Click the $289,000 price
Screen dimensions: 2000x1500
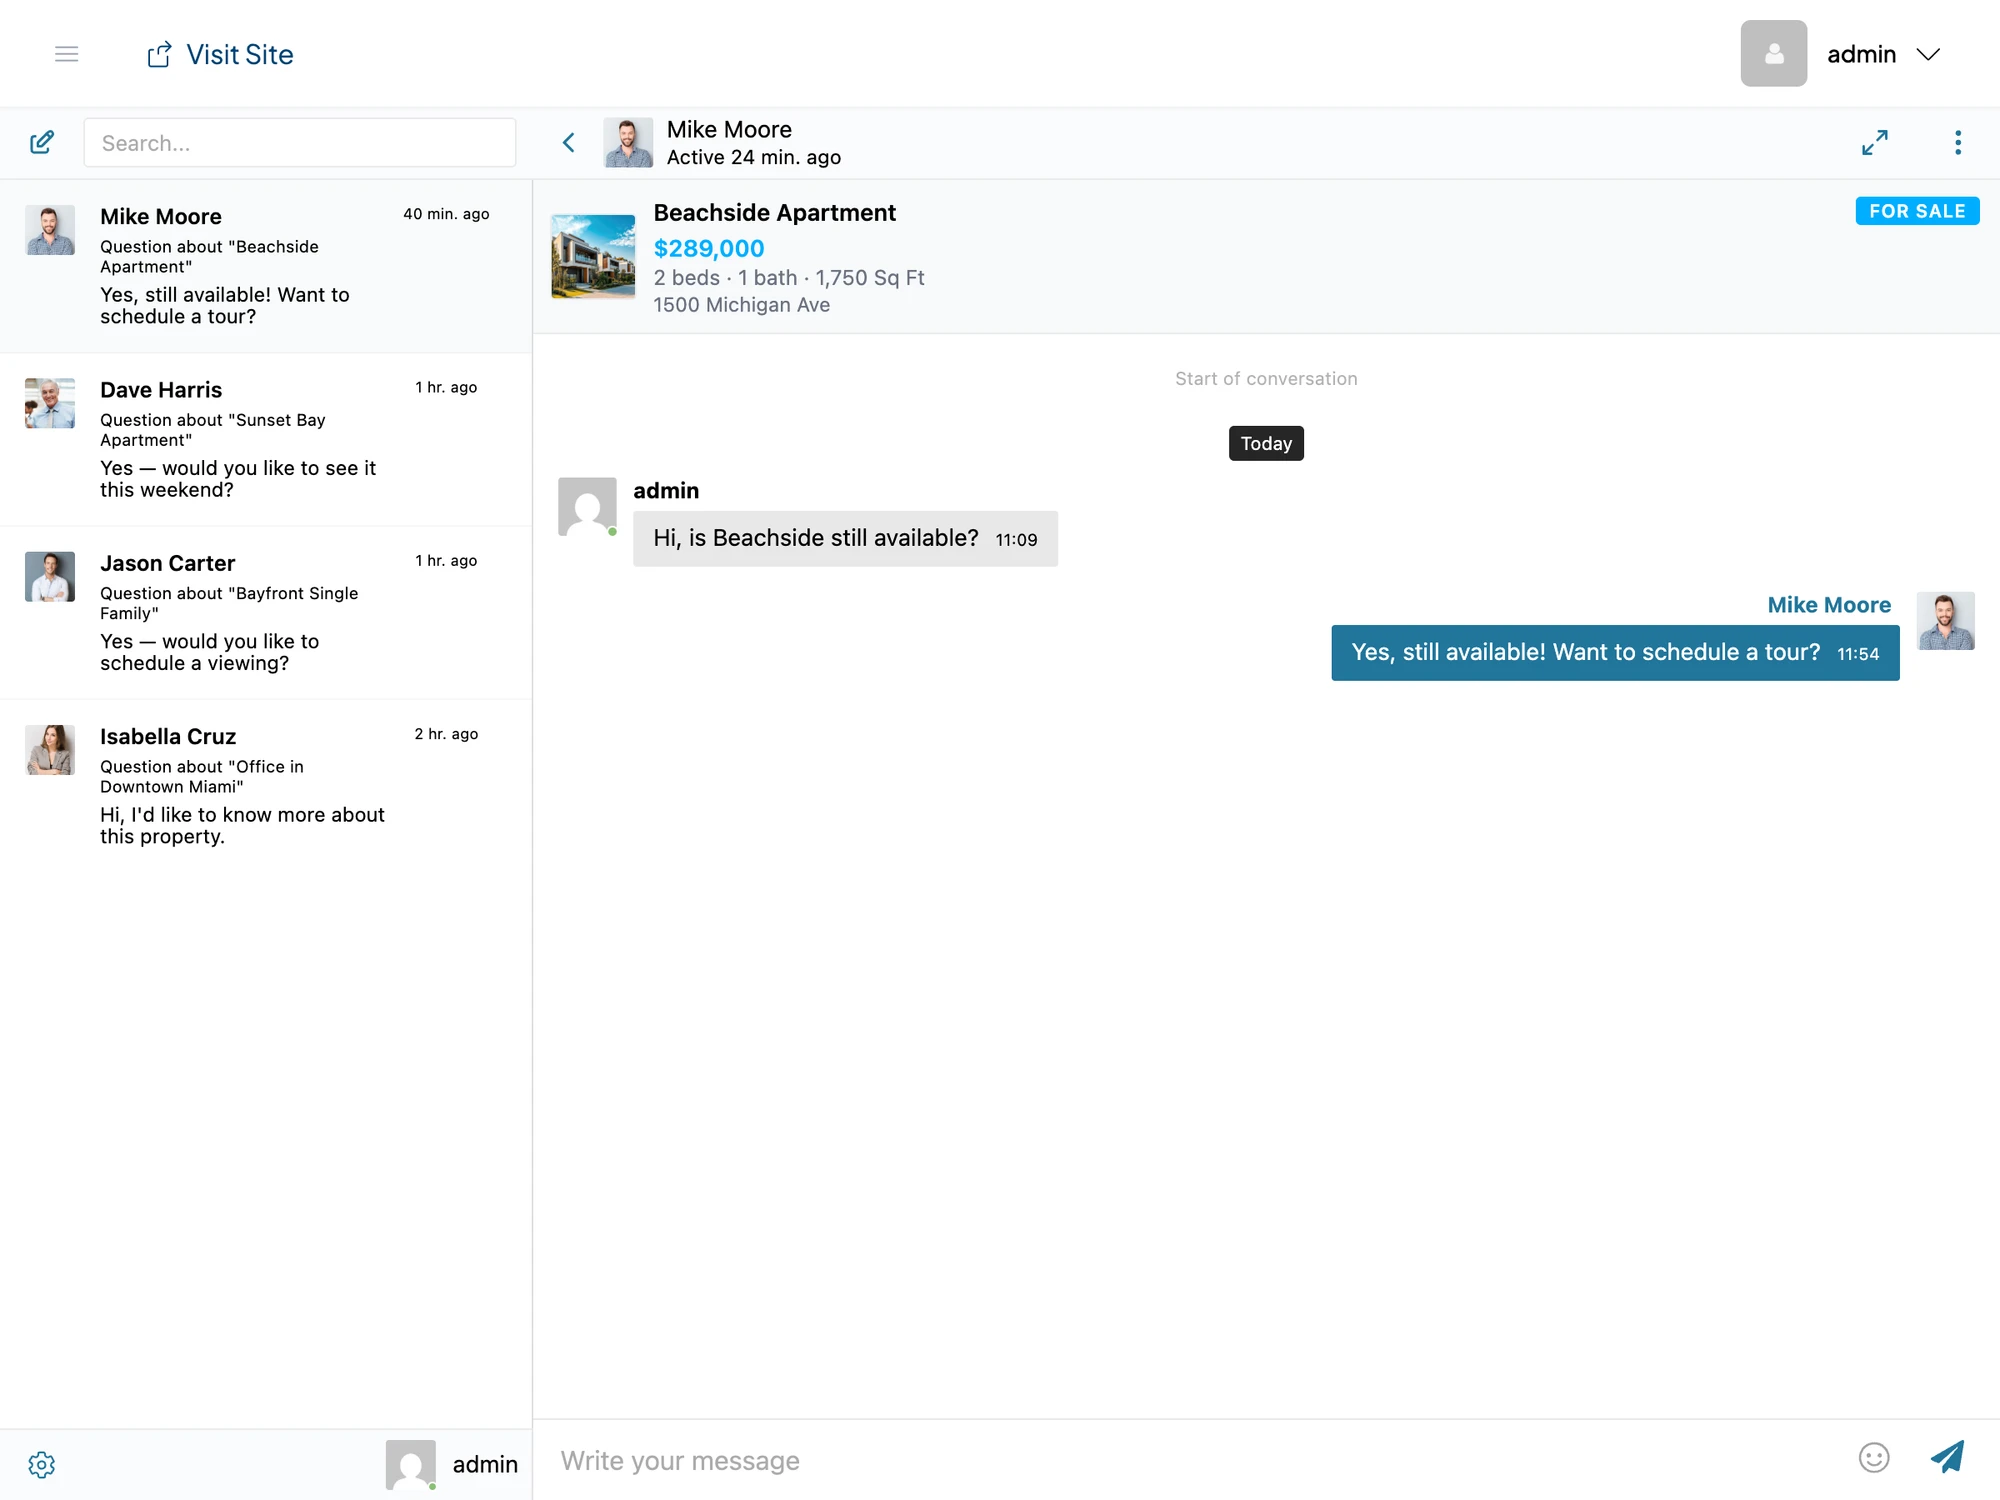pyautogui.click(x=708, y=248)
